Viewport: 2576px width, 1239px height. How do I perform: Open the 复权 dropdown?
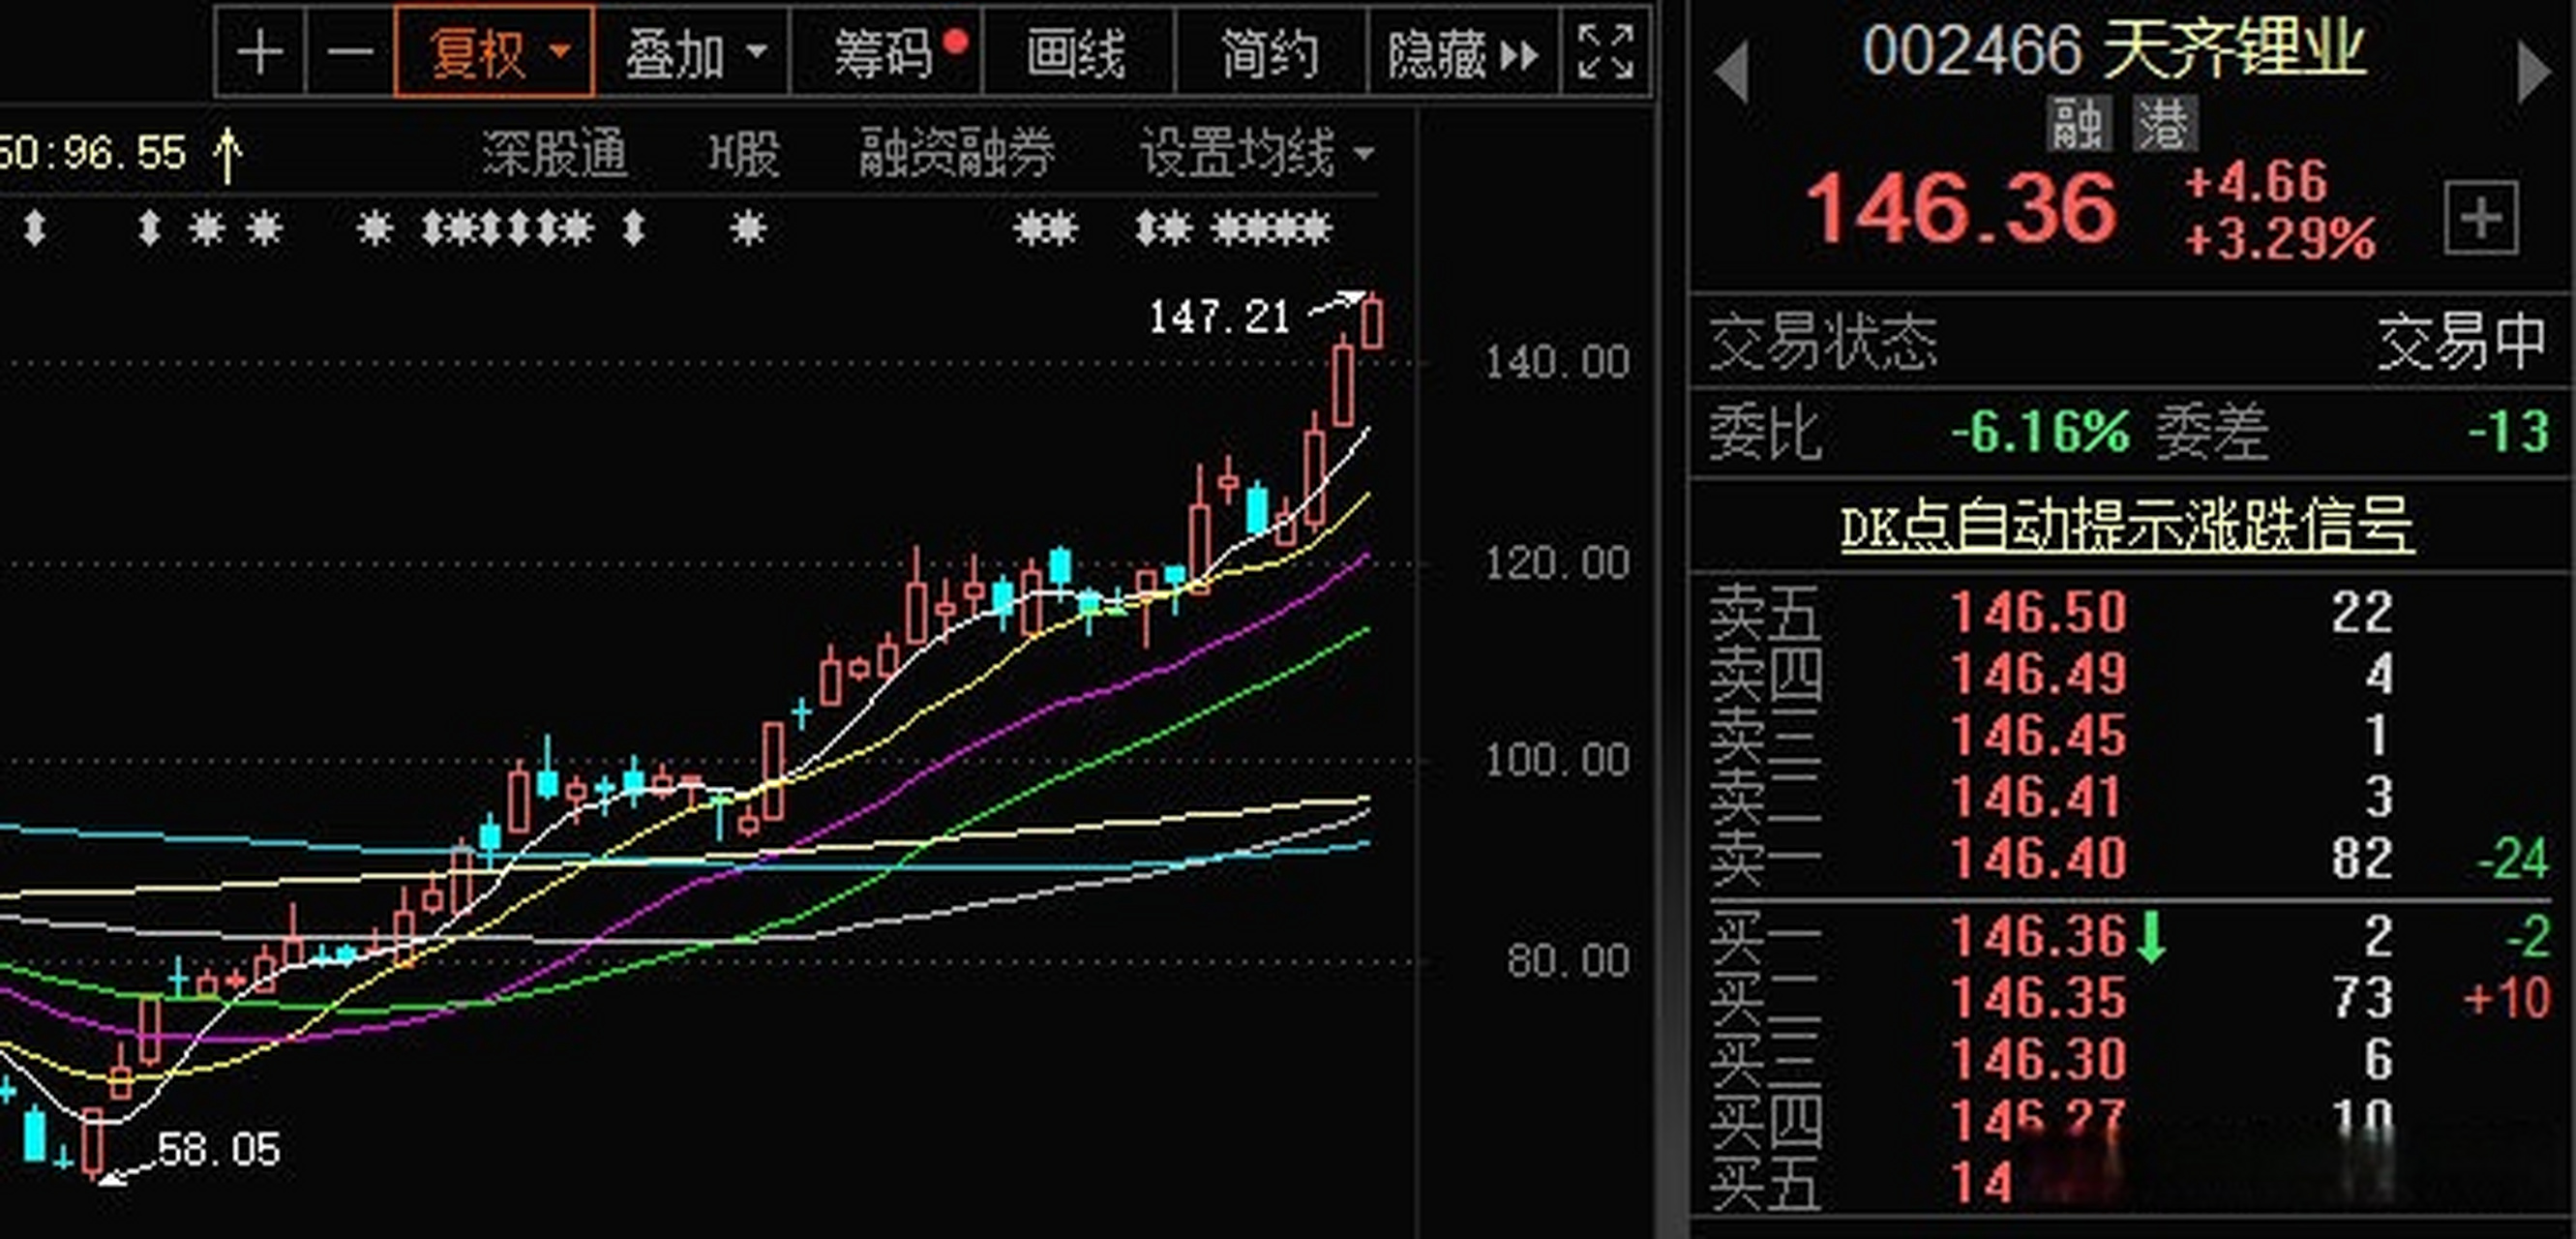496,52
